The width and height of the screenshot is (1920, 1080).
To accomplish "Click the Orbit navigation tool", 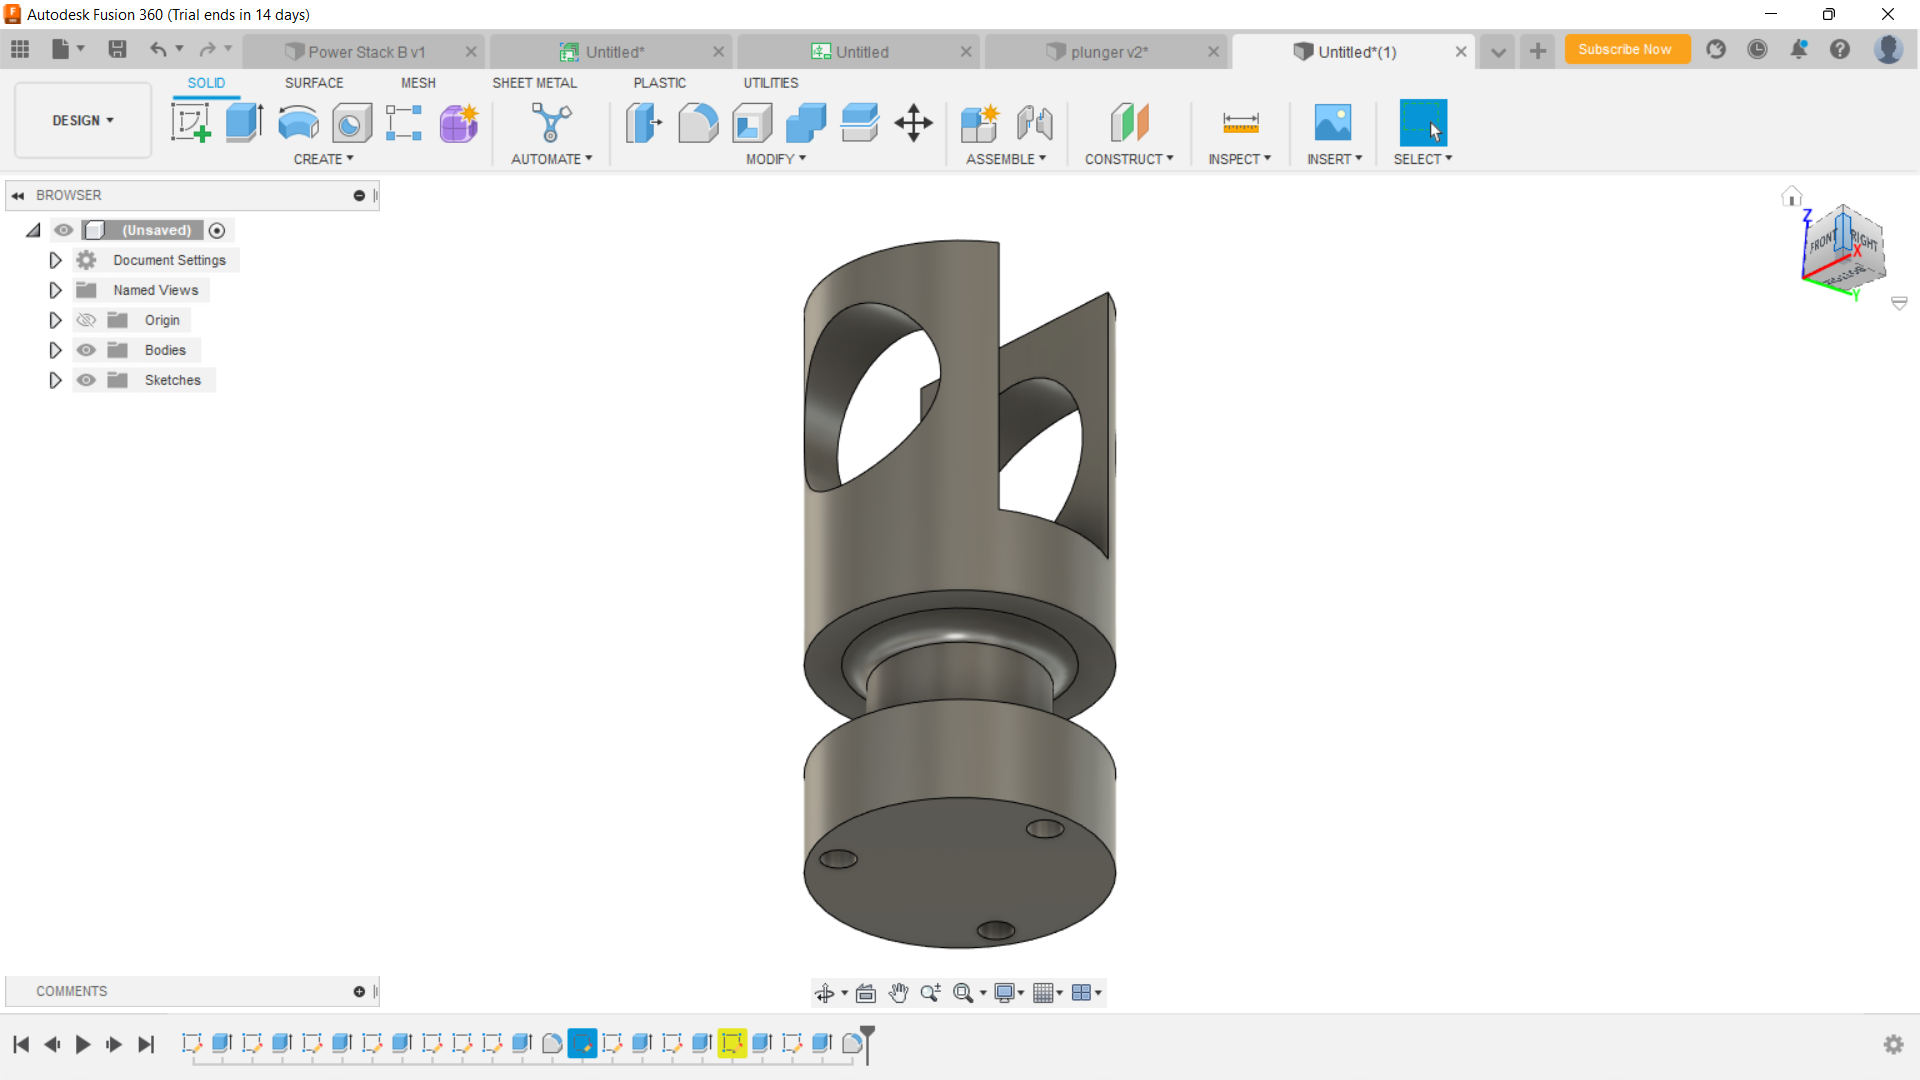I will pos(824,993).
